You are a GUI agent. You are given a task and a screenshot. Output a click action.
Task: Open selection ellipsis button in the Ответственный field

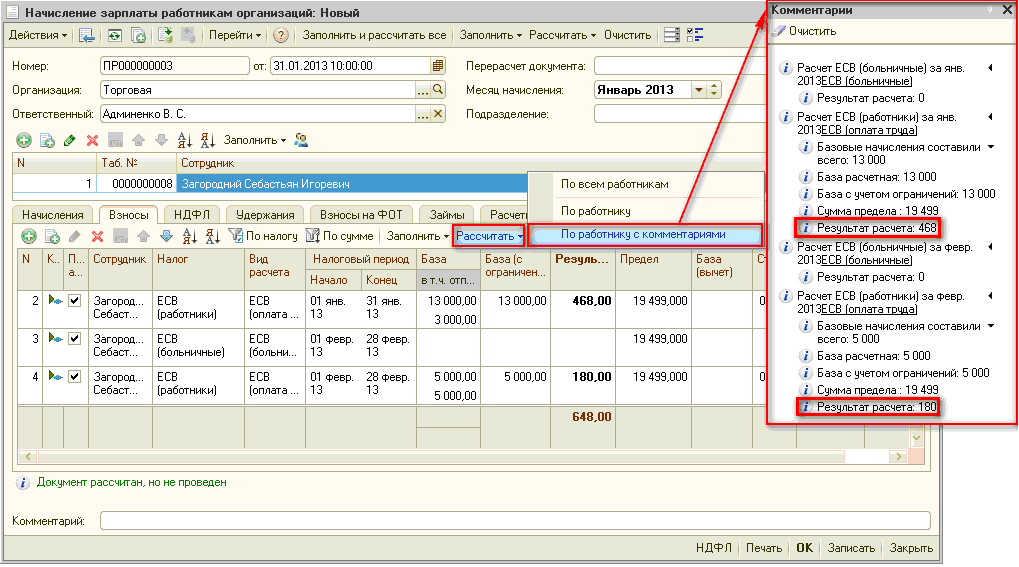point(423,114)
